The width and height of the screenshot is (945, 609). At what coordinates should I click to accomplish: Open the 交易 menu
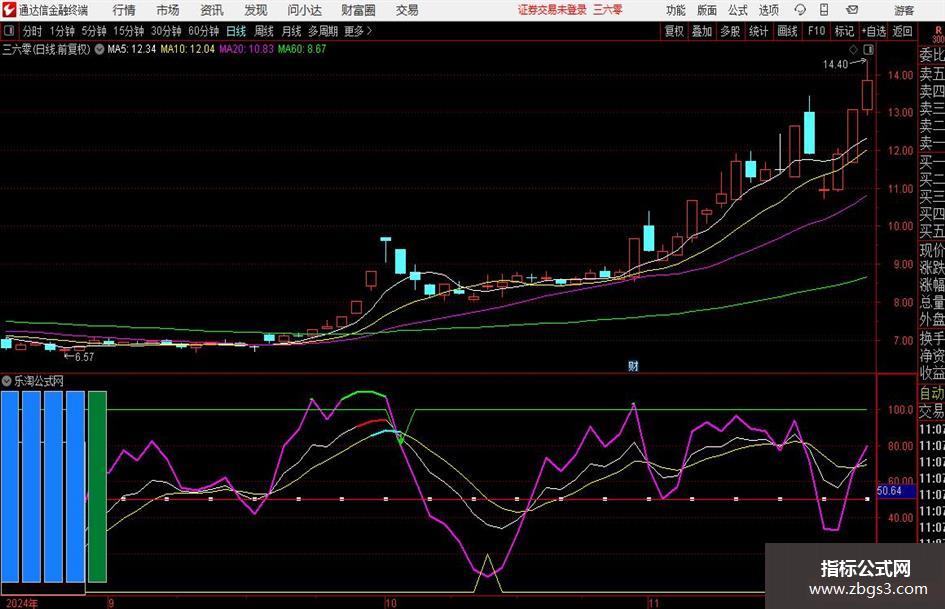coord(407,10)
